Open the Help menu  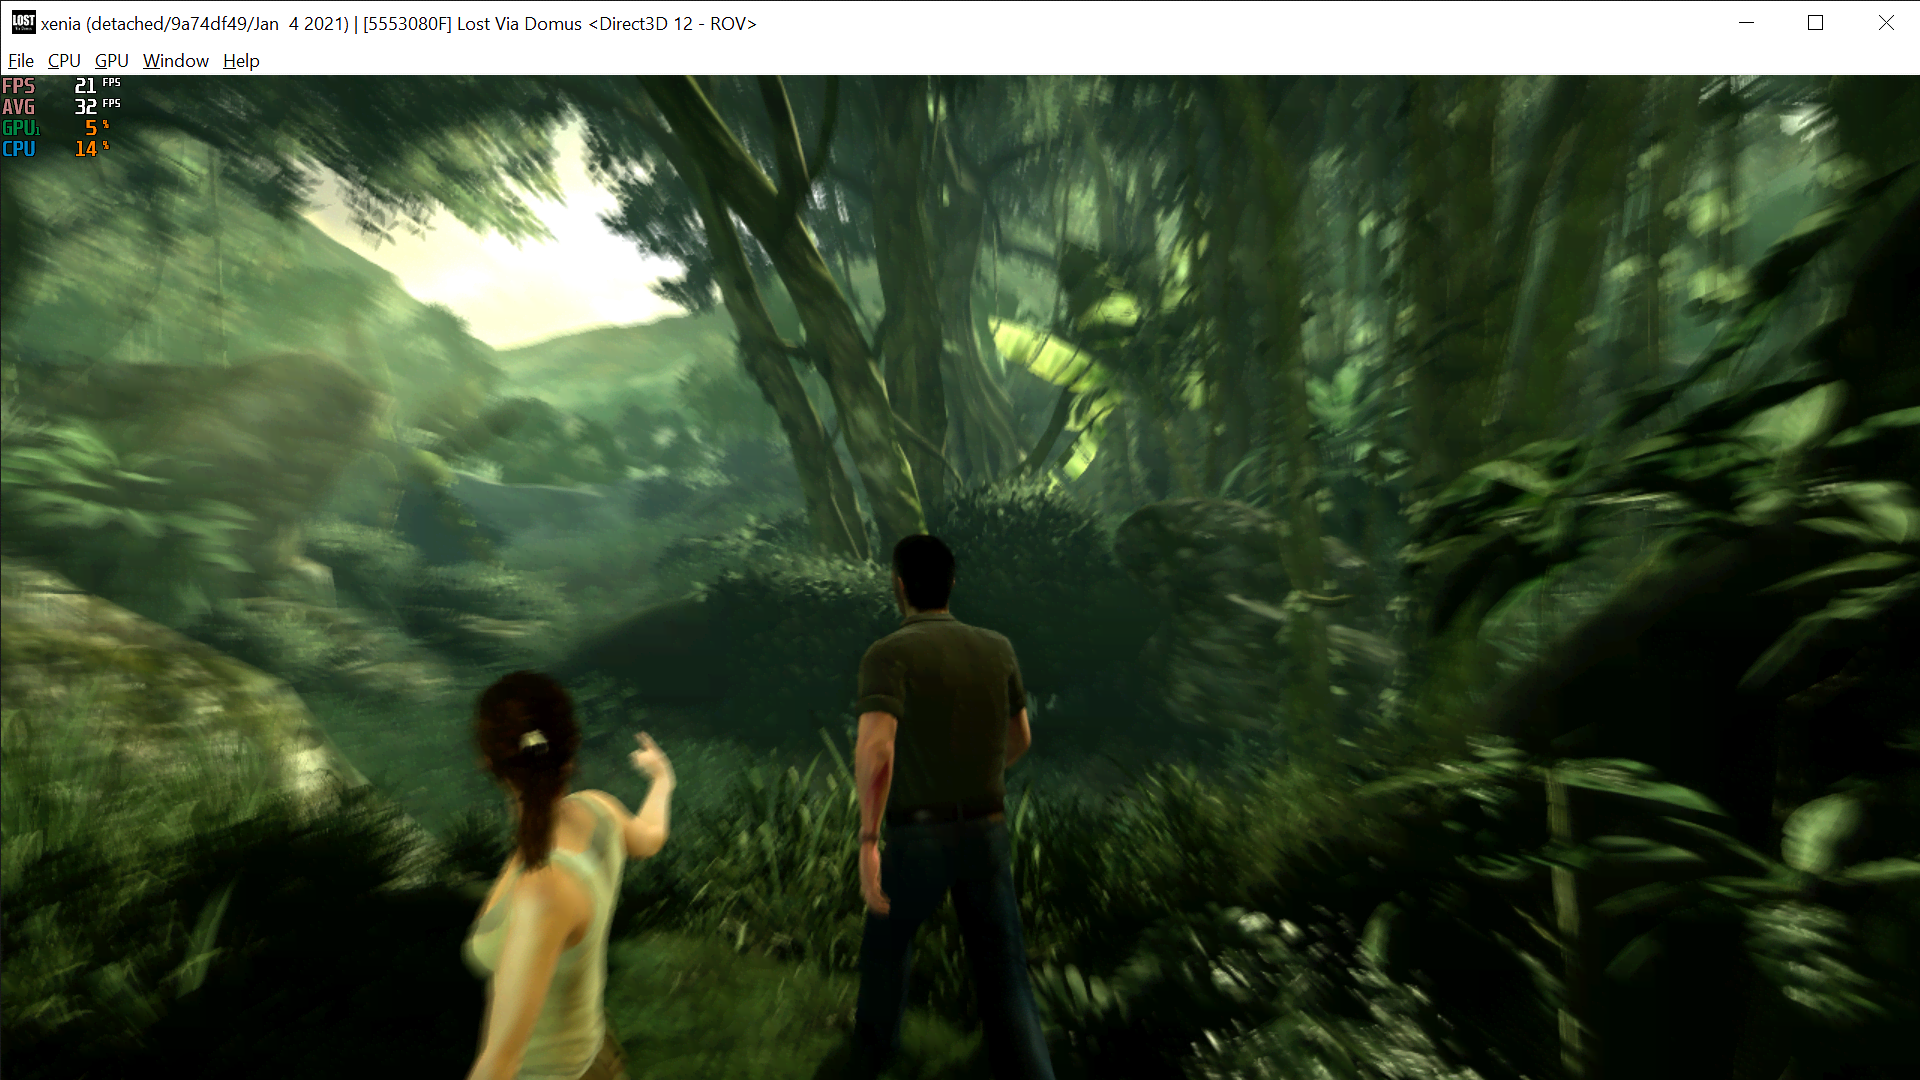(x=240, y=61)
